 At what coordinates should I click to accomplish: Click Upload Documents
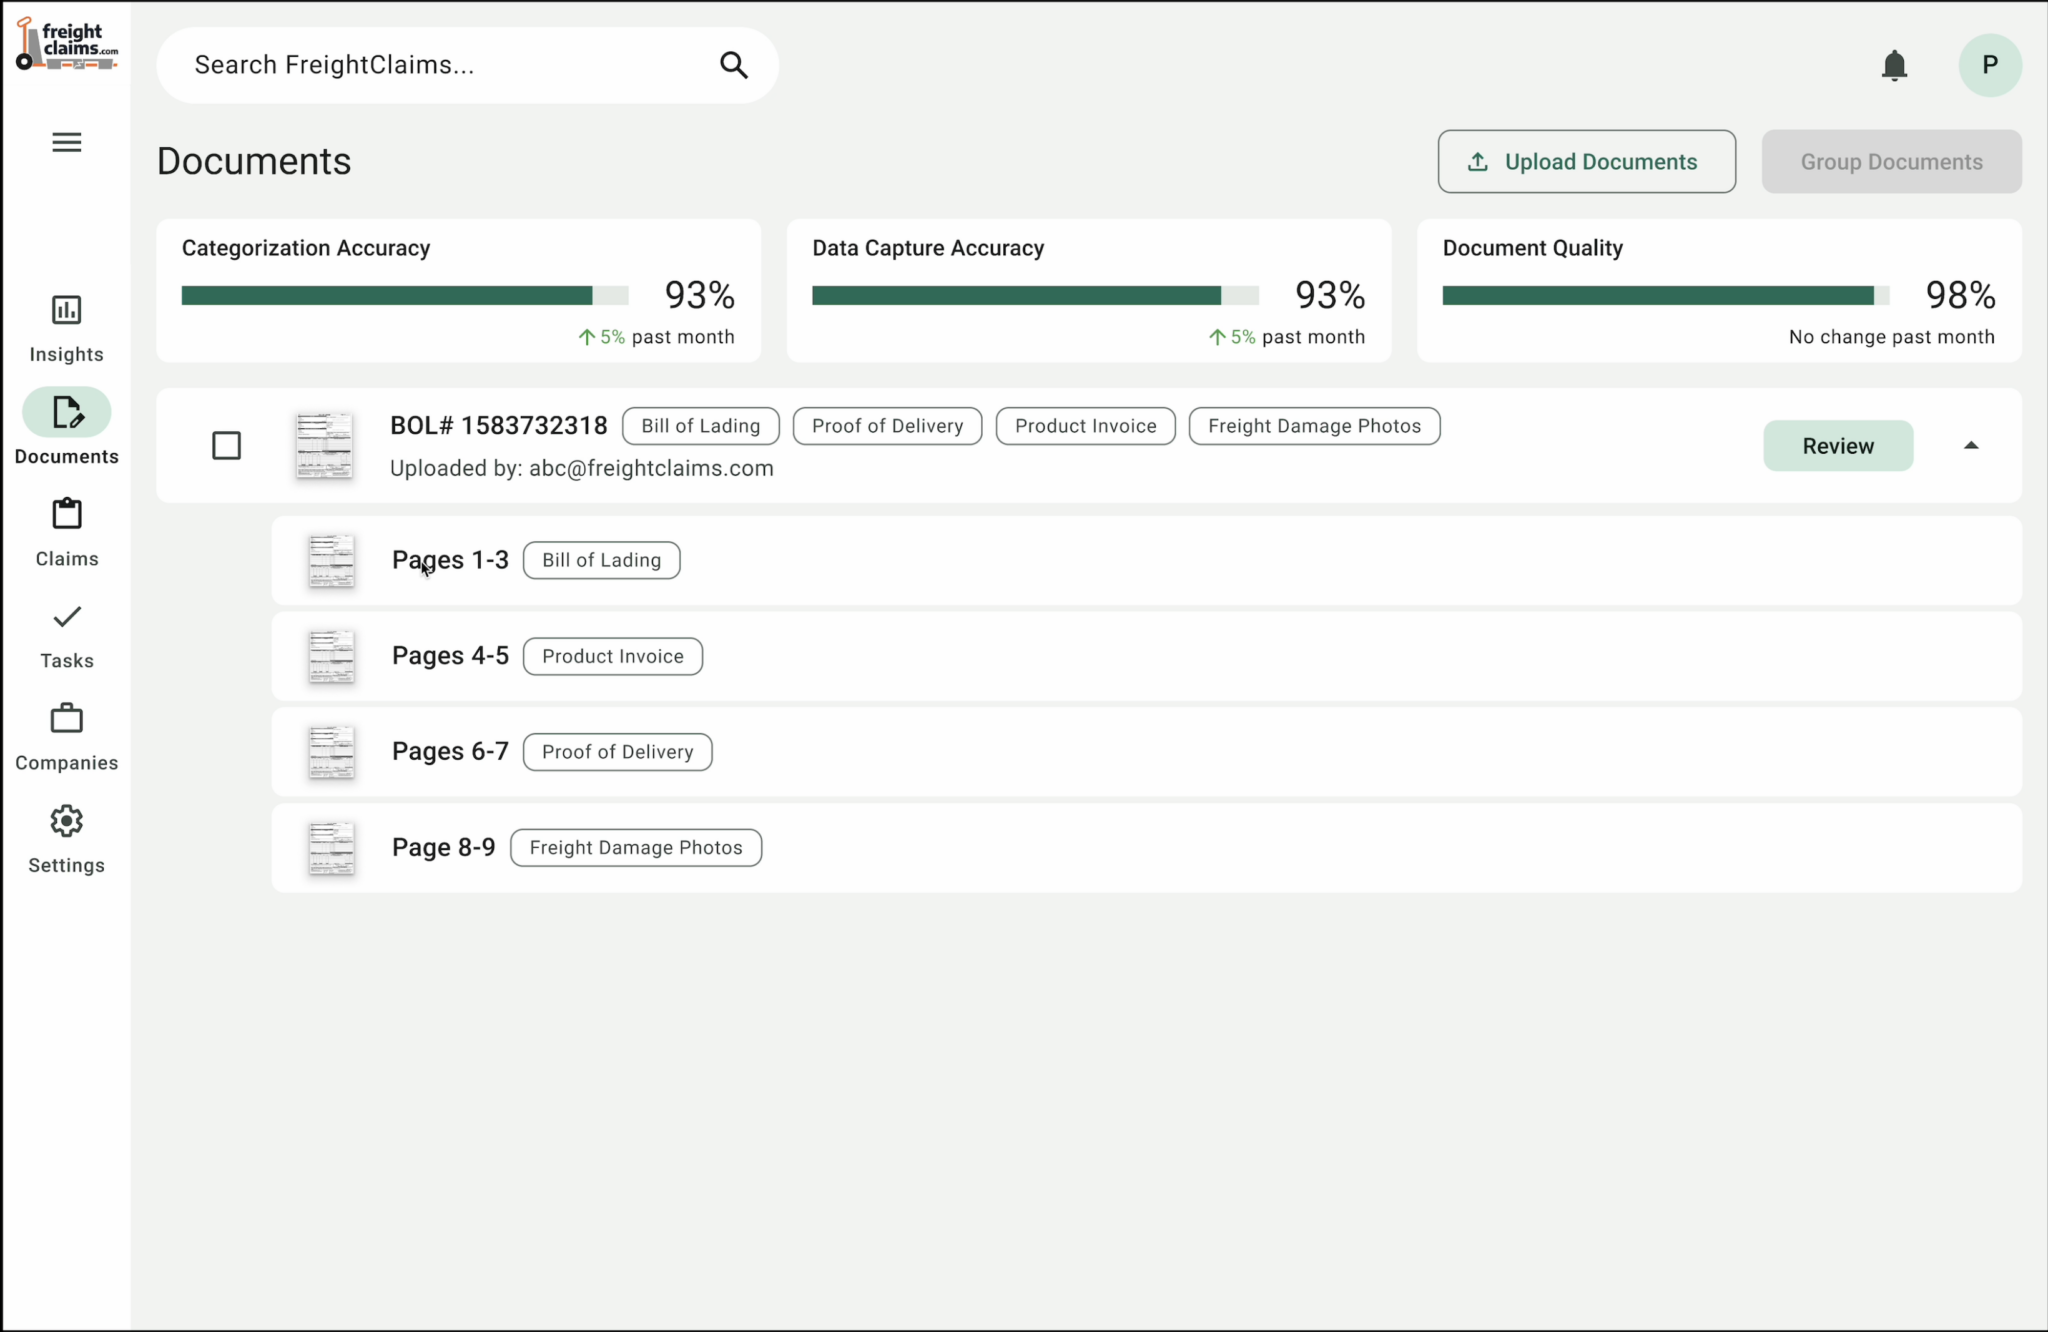click(x=1585, y=161)
